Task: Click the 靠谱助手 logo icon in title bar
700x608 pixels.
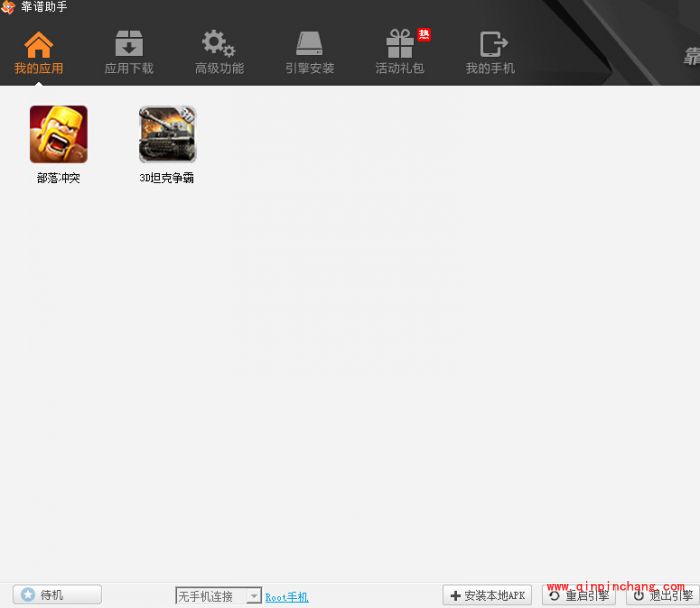Action: point(8,7)
